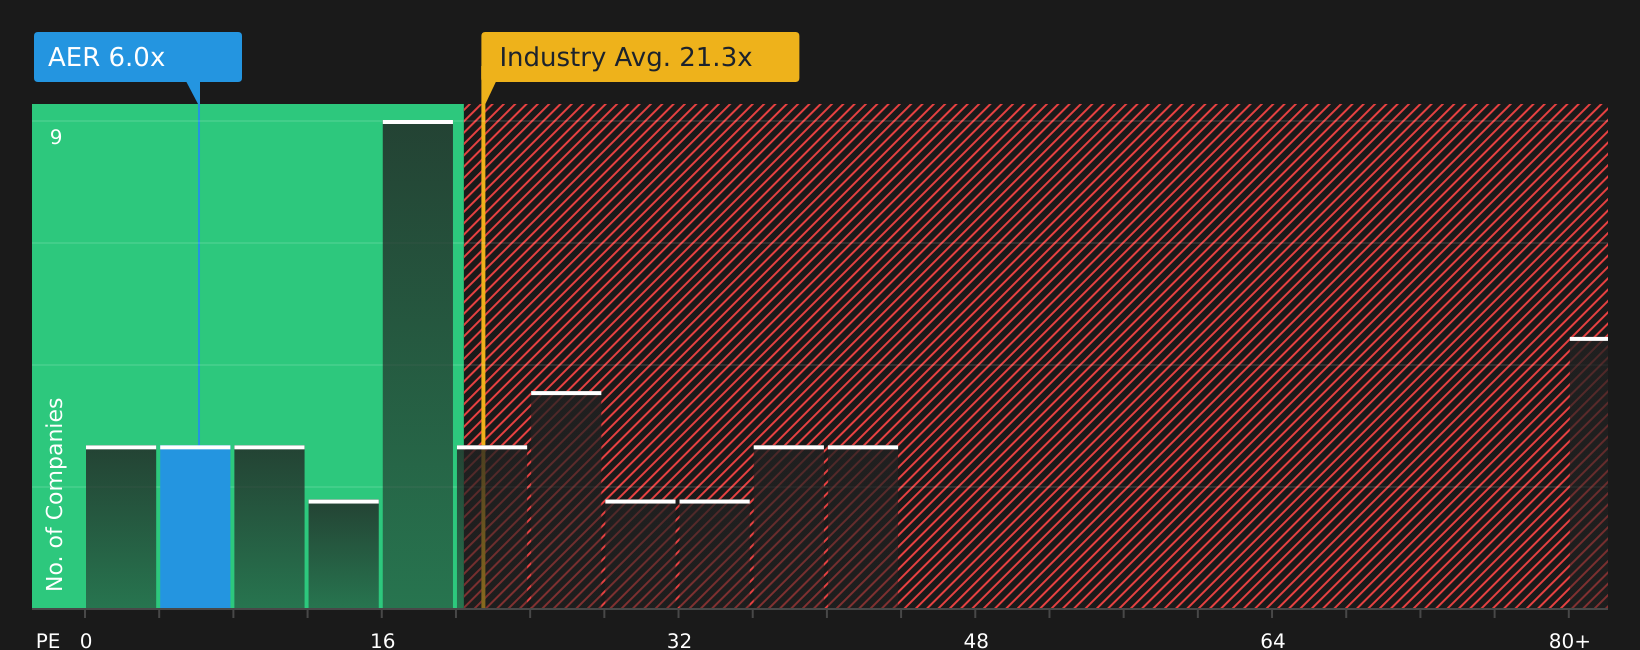This screenshot has width=1640, height=650.
Task: Click the PE axis label
Action: [x=48, y=641]
